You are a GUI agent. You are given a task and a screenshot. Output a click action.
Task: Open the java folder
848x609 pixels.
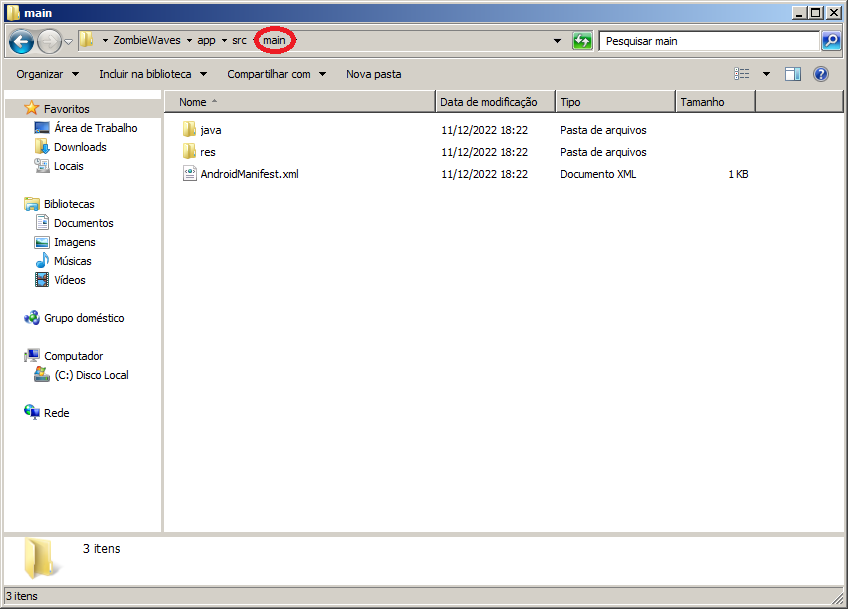[210, 130]
